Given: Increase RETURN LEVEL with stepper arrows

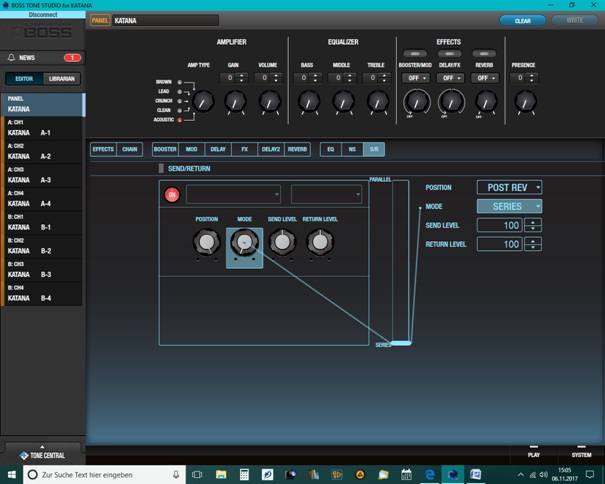Looking at the screenshot, I should click(x=533, y=241).
